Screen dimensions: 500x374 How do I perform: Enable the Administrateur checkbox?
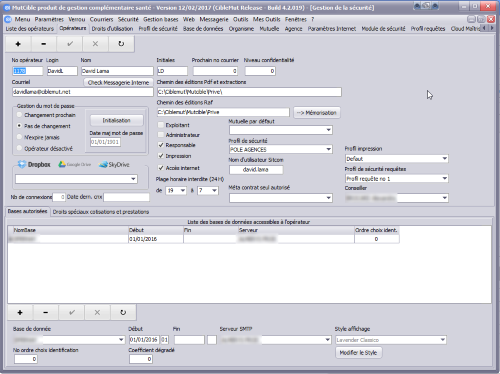pyautogui.click(x=161, y=135)
